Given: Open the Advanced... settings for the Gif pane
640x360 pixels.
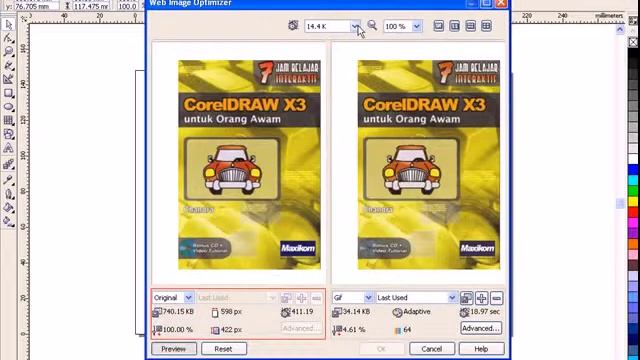Looking at the screenshot, I should (x=481, y=328).
